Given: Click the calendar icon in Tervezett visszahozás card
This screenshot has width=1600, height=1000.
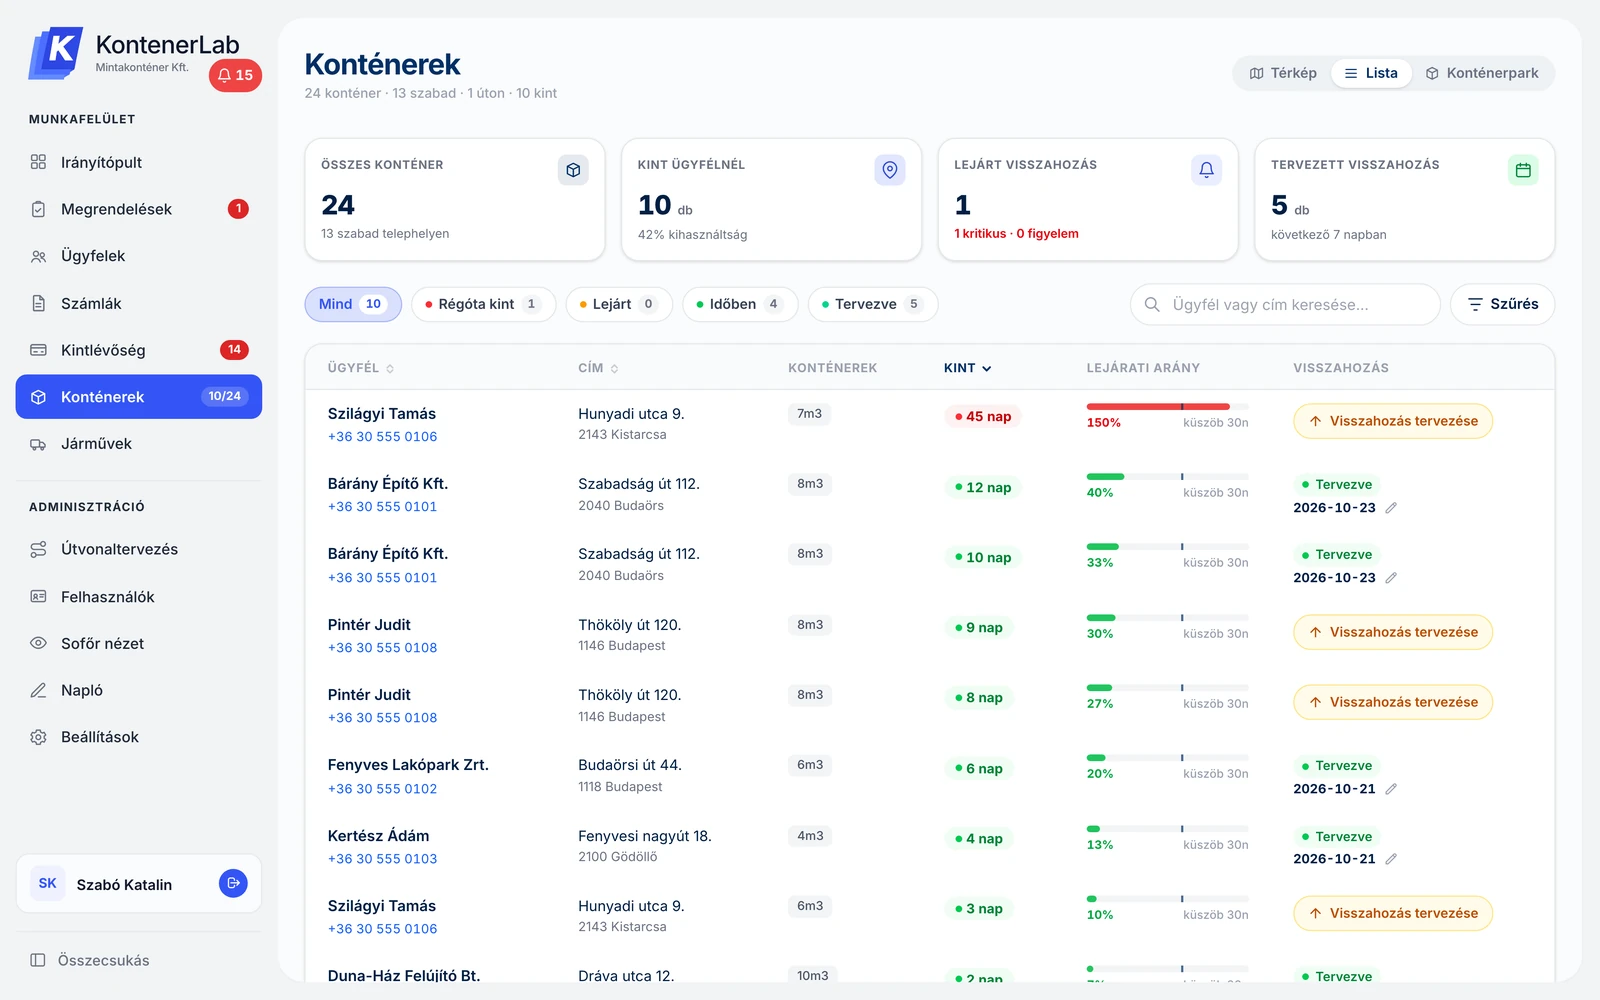Looking at the screenshot, I should point(1523,170).
